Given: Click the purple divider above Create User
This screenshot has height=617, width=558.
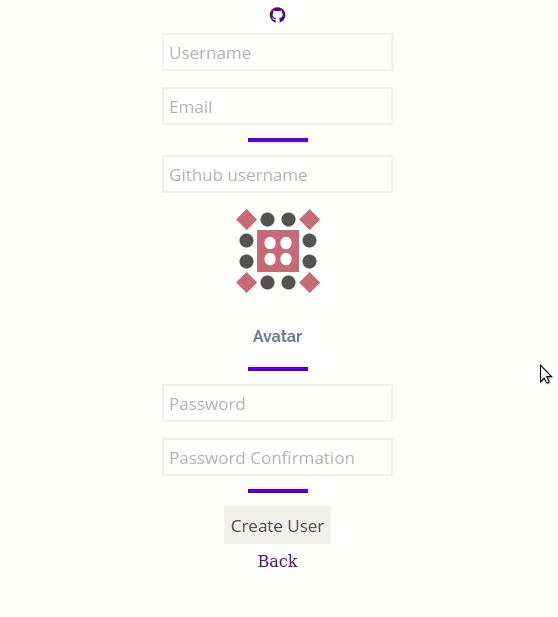Looking at the screenshot, I should click(278, 491).
